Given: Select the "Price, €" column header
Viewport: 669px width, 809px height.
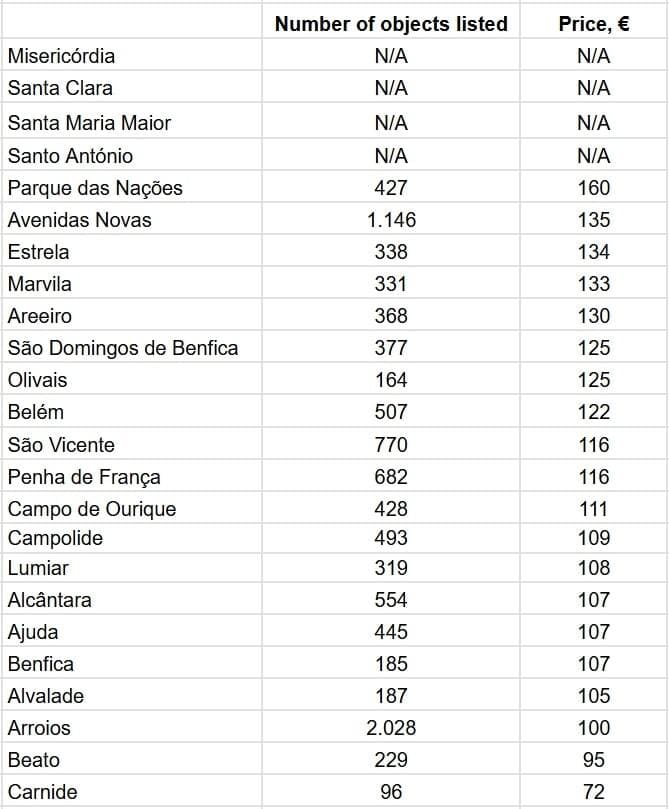Looking at the screenshot, I should (593, 24).
